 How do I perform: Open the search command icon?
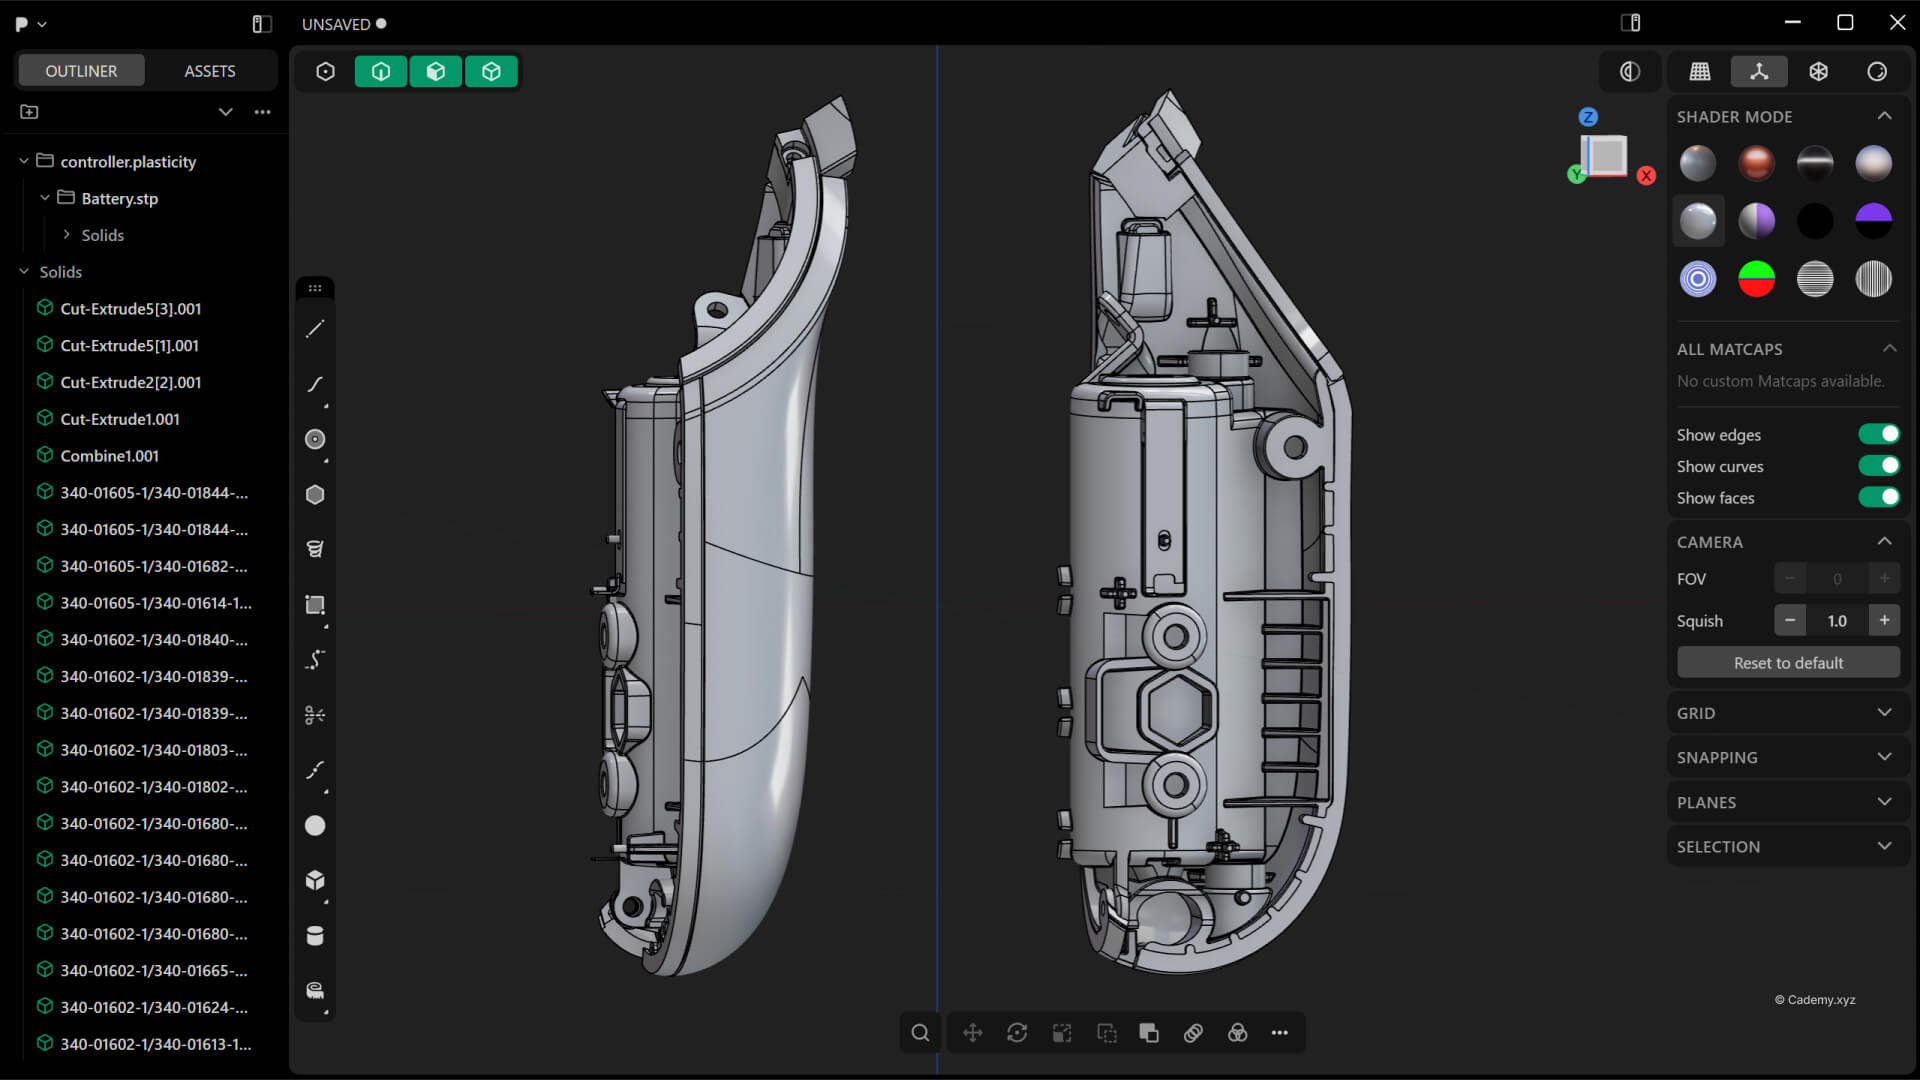pos(920,1033)
